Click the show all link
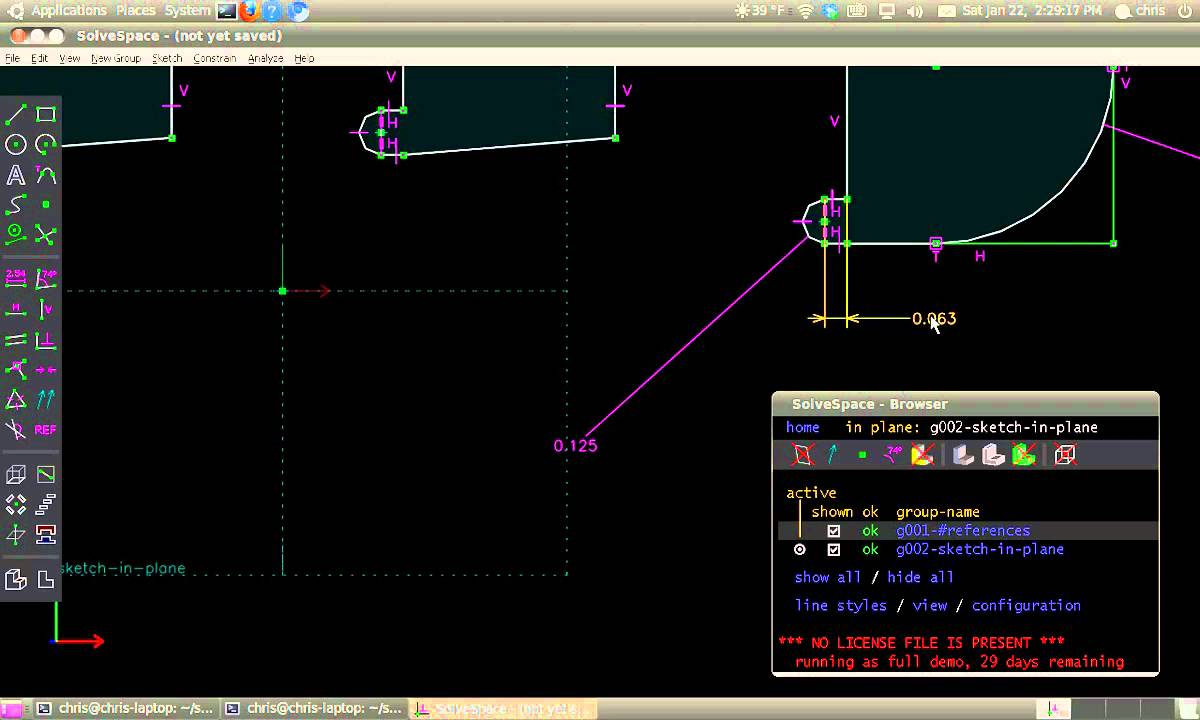The width and height of the screenshot is (1200, 720). click(x=828, y=578)
